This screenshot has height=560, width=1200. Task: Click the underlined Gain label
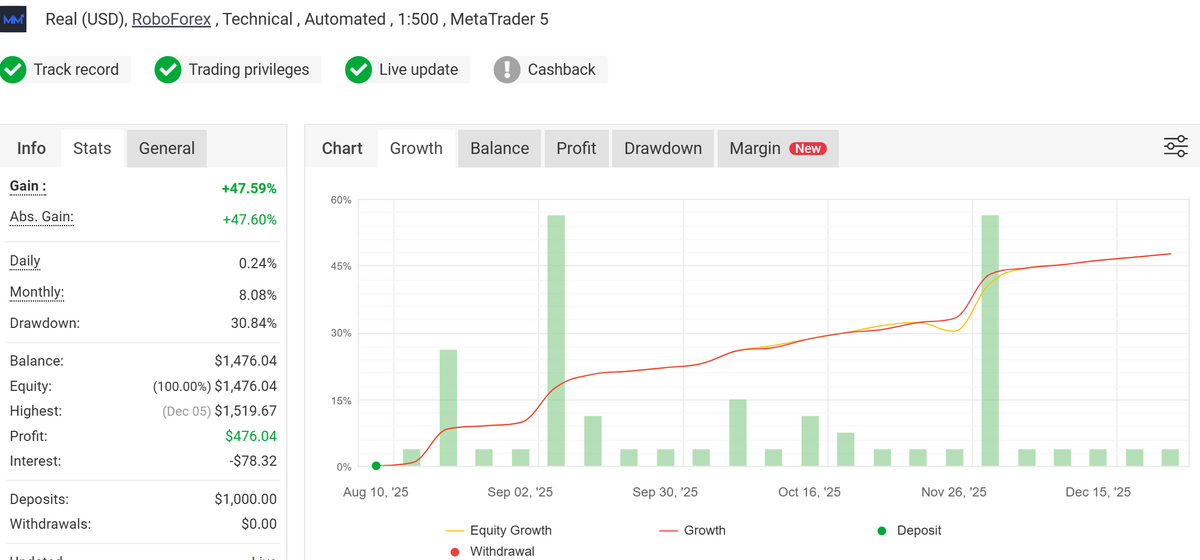(x=28, y=186)
